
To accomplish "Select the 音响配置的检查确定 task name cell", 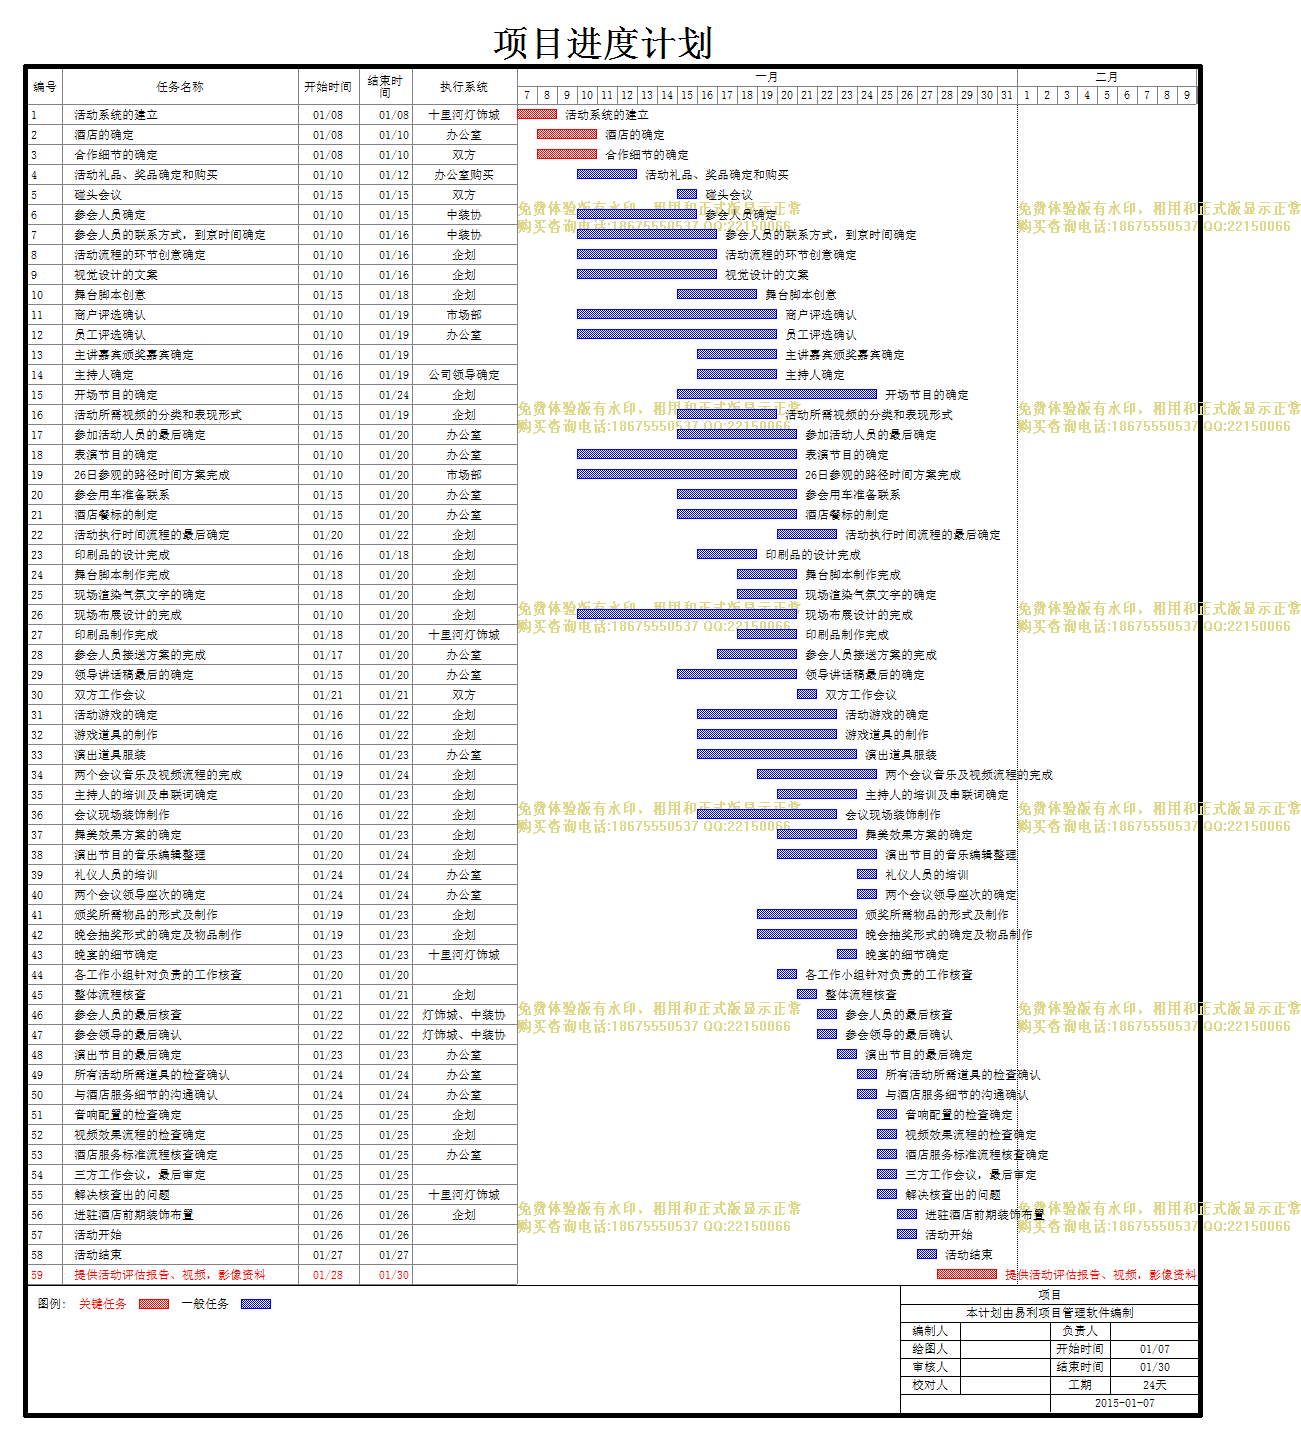I will pos(181,1115).
